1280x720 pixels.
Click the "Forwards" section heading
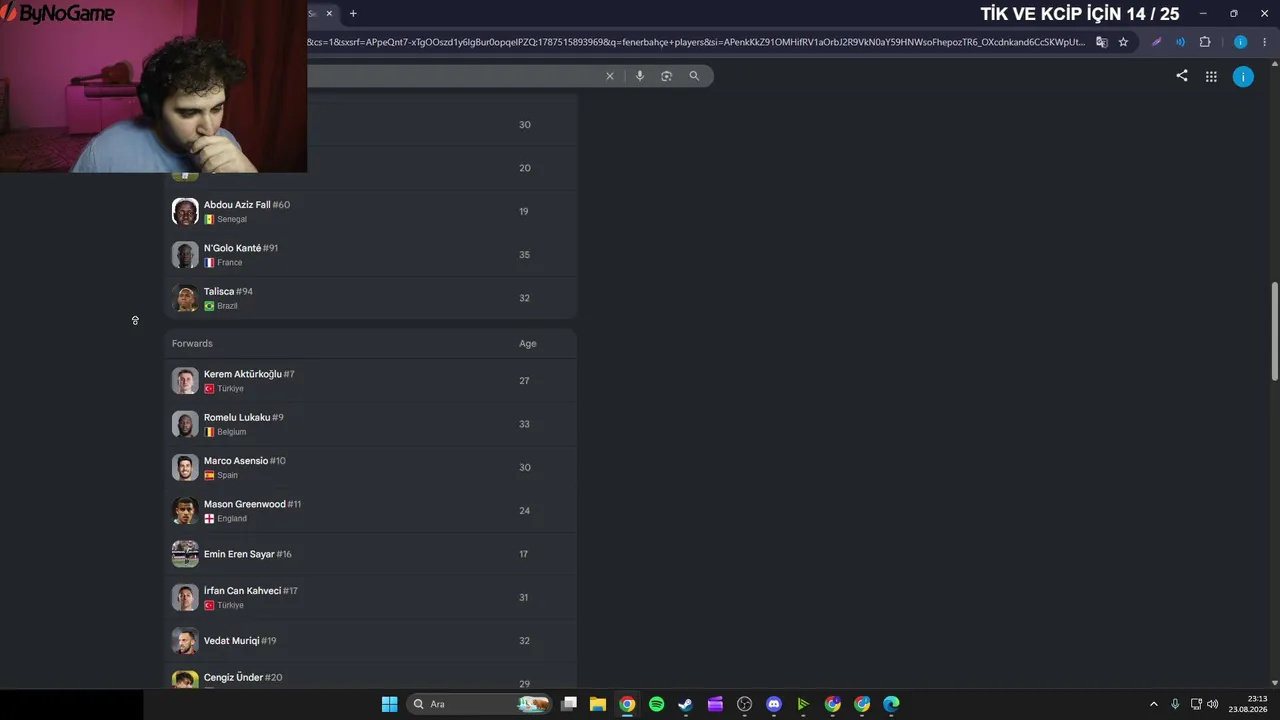[192, 343]
